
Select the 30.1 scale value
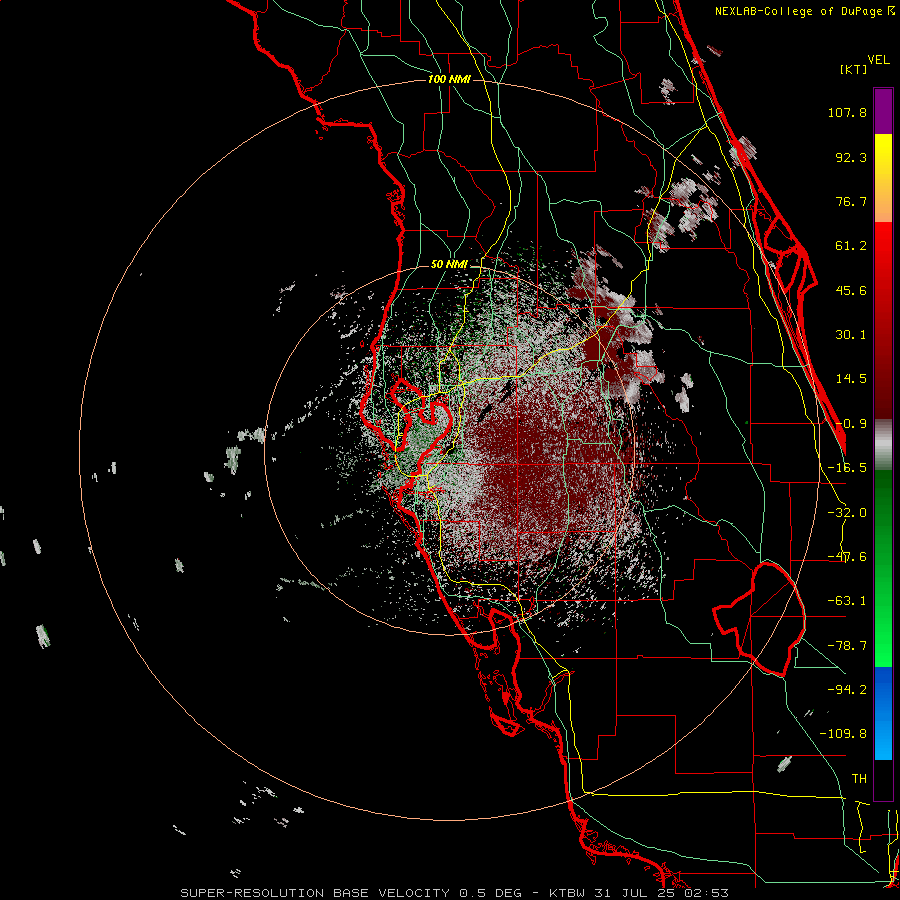[851, 335]
